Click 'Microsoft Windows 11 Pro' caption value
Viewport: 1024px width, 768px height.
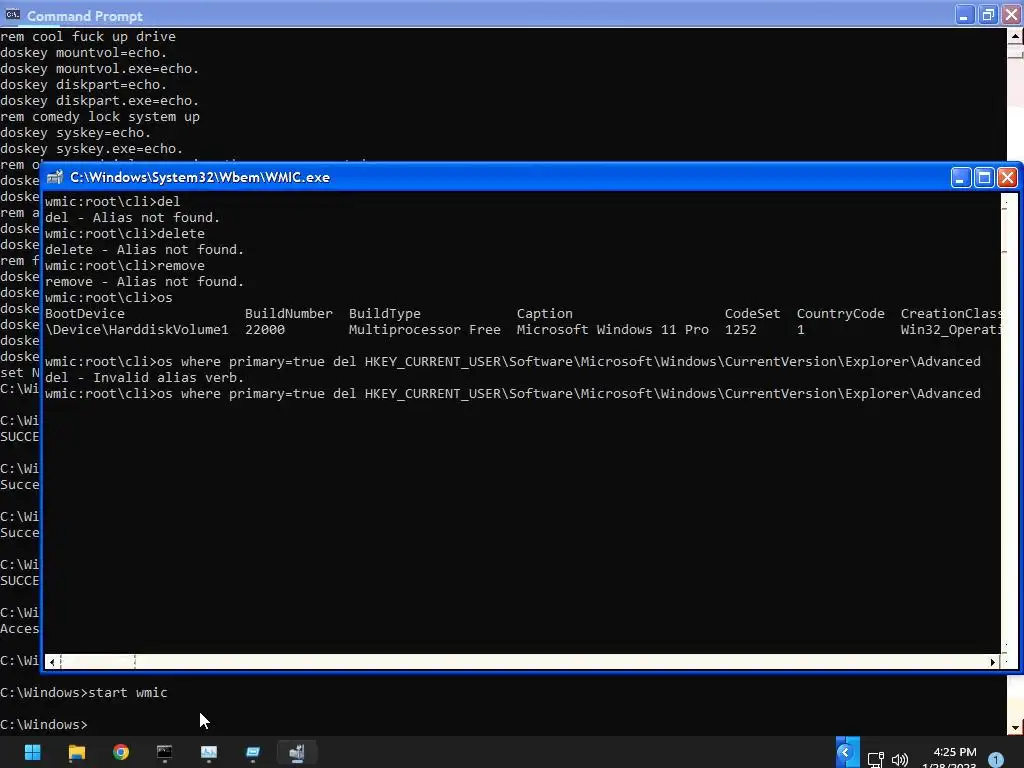click(613, 330)
